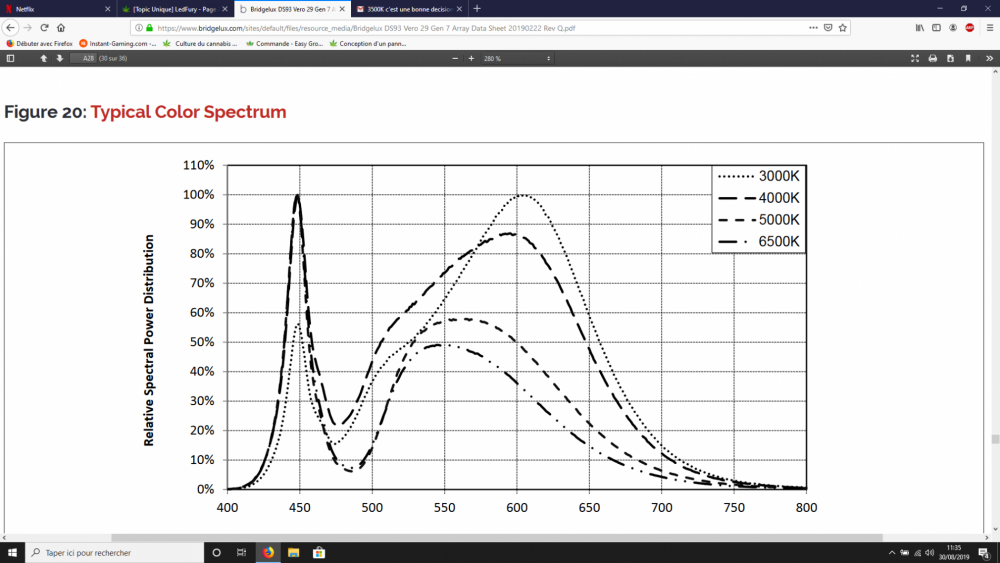The width and height of the screenshot is (1000, 563).
Task: Click the 3000K legend entry
Action: (758, 176)
